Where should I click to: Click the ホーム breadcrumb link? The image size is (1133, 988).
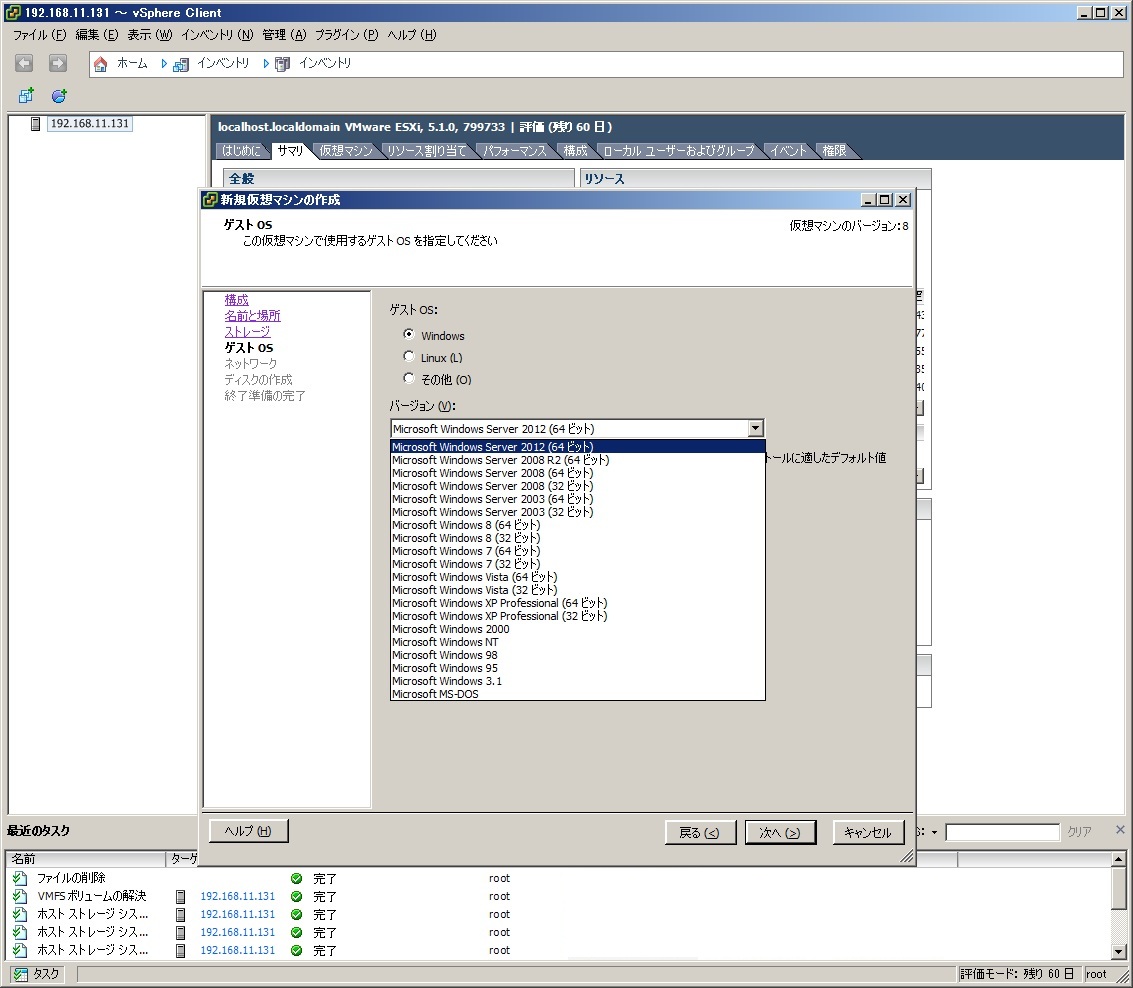coord(132,64)
